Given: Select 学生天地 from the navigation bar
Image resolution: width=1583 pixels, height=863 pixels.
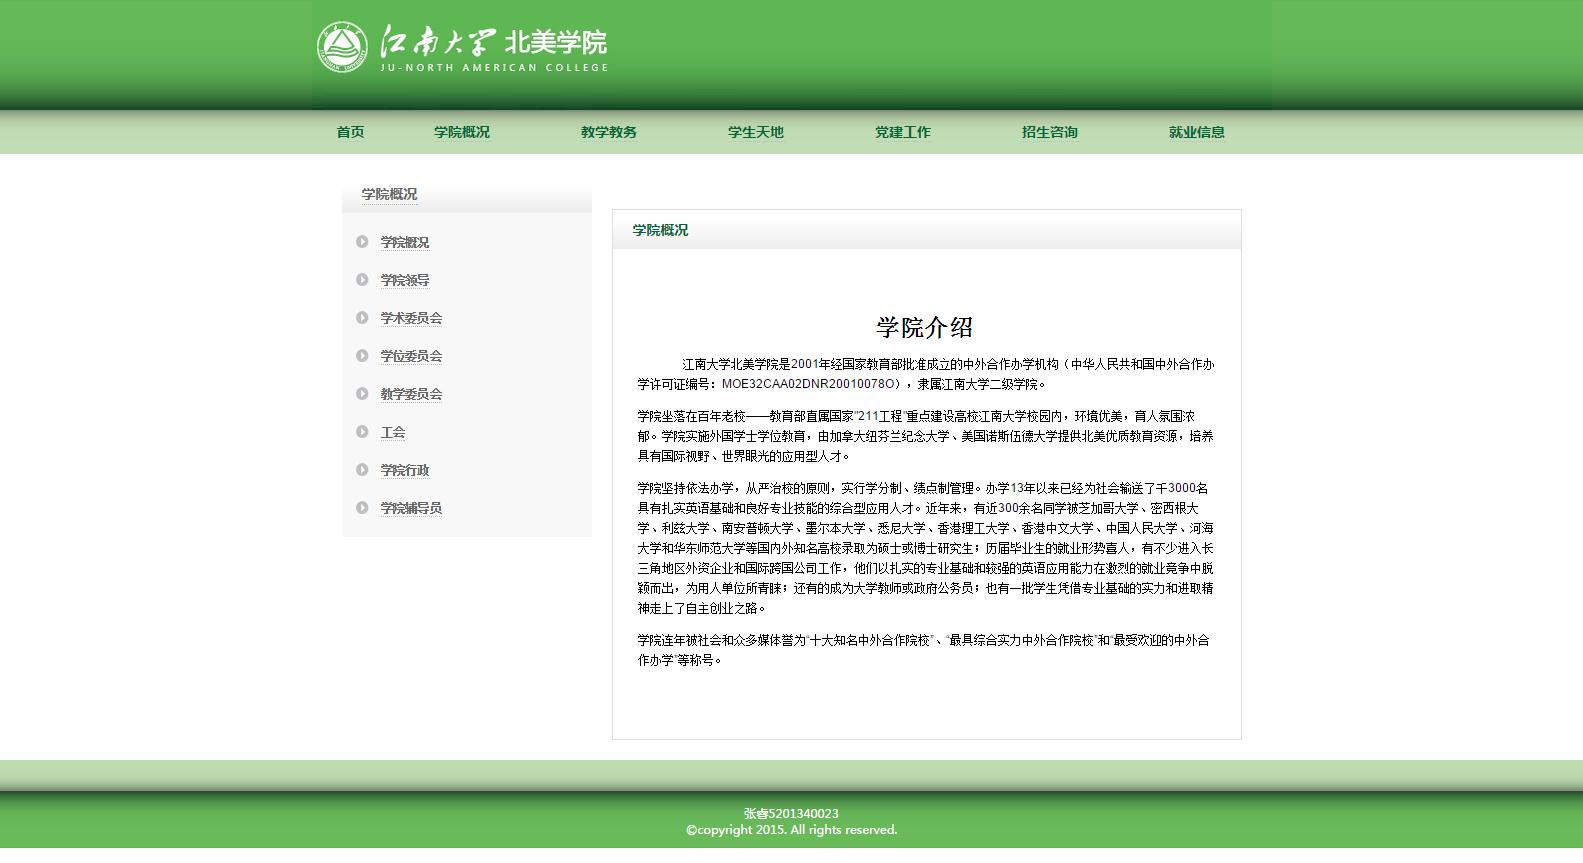Looking at the screenshot, I should (x=755, y=132).
